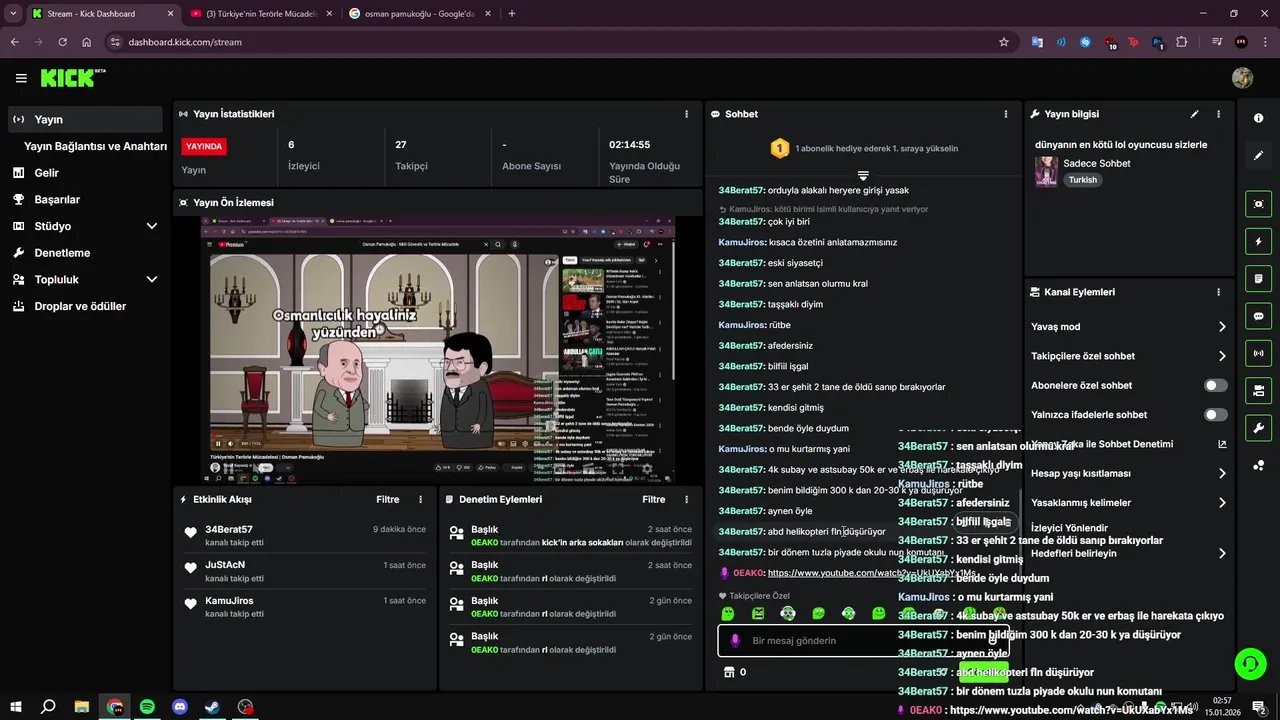
Task: Toggle the chat bubble panel icon in the right rail
Action: tap(1258, 316)
